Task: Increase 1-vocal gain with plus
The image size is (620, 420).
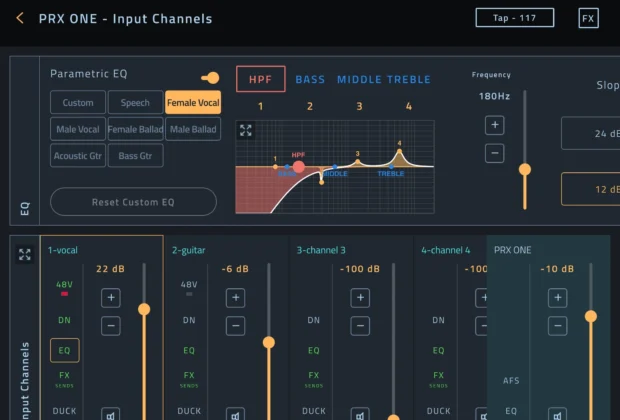Action: click(111, 298)
